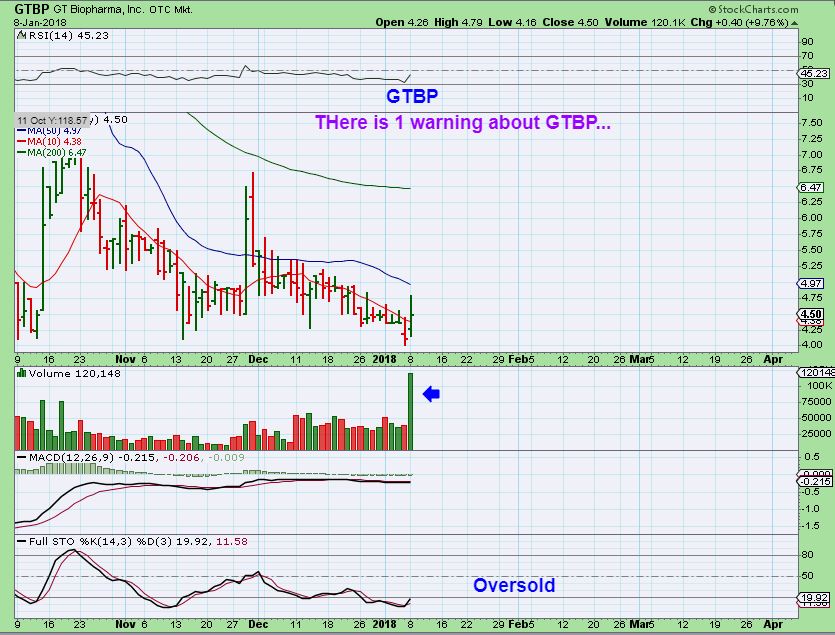Image resolution: width=835 pixels, height=635 pixels.
Task: Click the Volume 120.1K header value
Action: [645, 22]
